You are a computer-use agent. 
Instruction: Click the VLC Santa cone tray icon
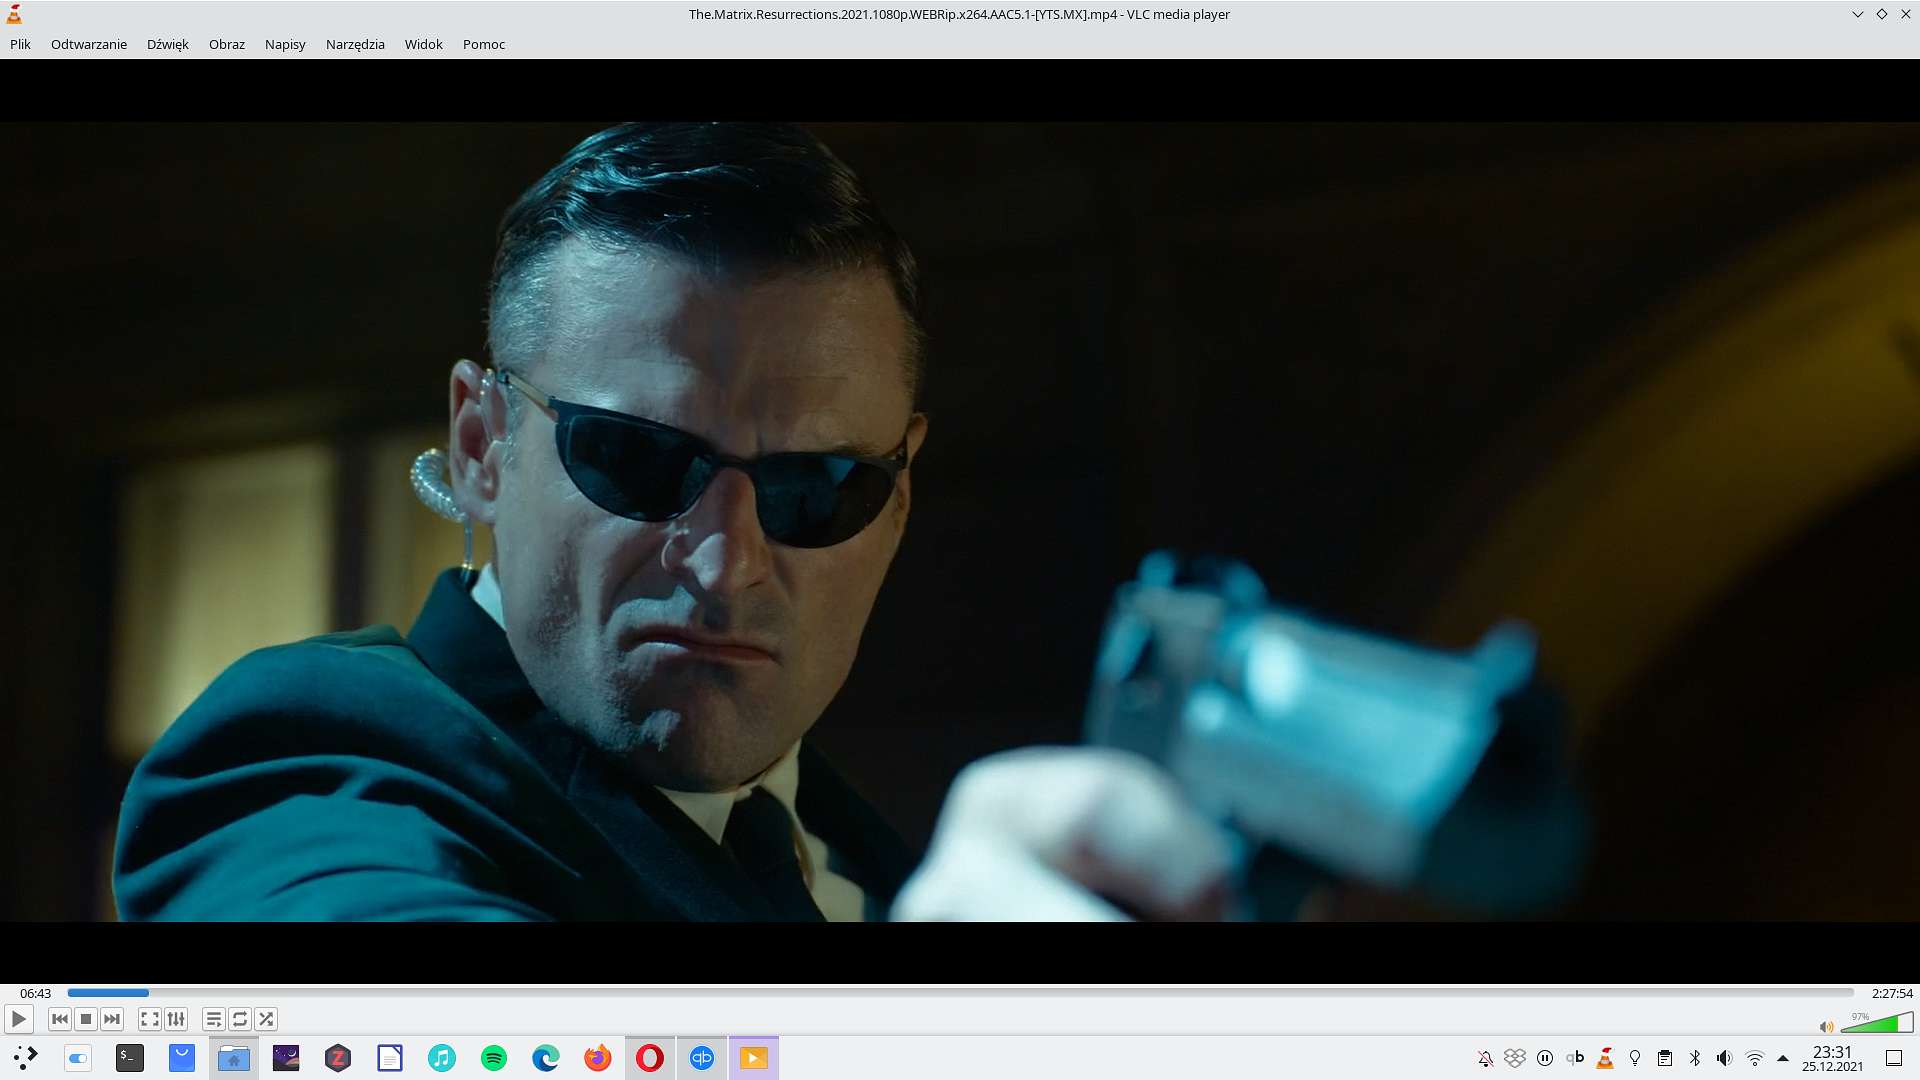tap(1605, 1058)
